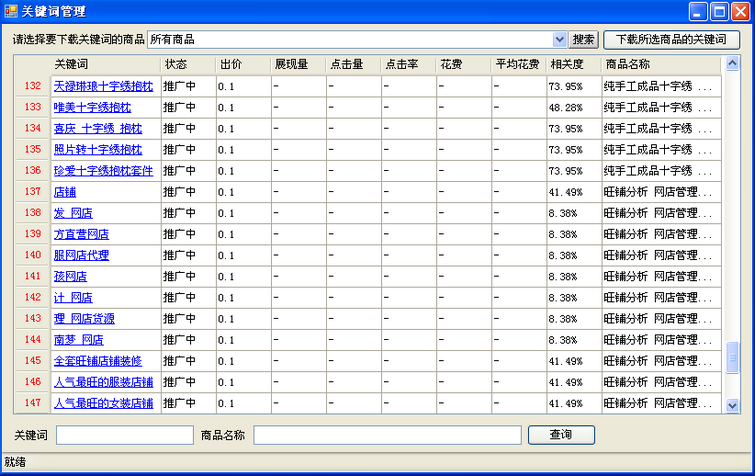Image resolution: width=755 pixels, height=476 pixels.
Task: Open keyword link 全套旺铺店铺装修
Action: pos(98,361)
